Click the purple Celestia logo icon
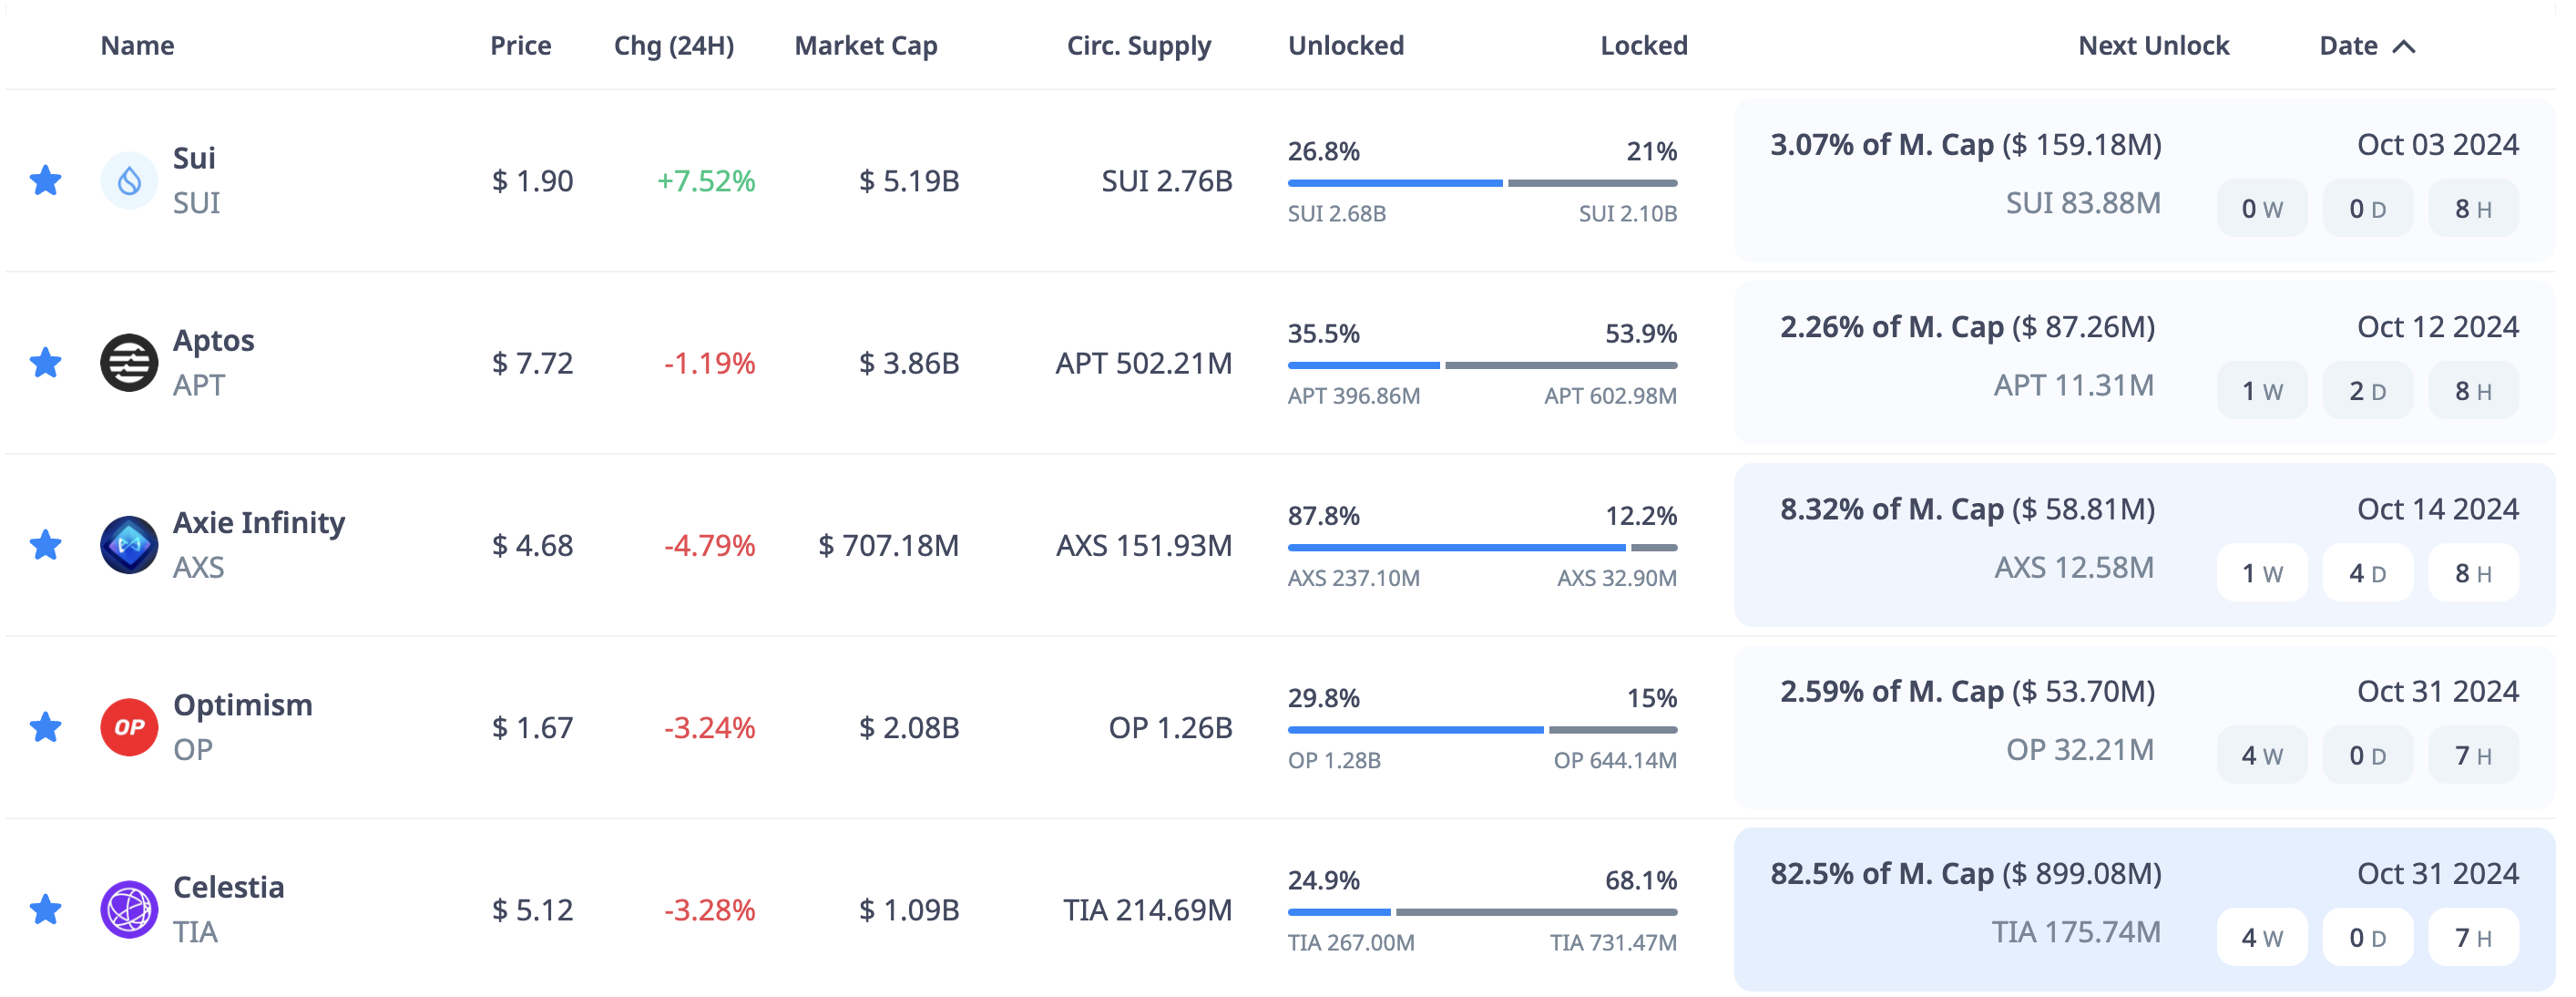The image size is (2576, 997). (x=129, y=909)
